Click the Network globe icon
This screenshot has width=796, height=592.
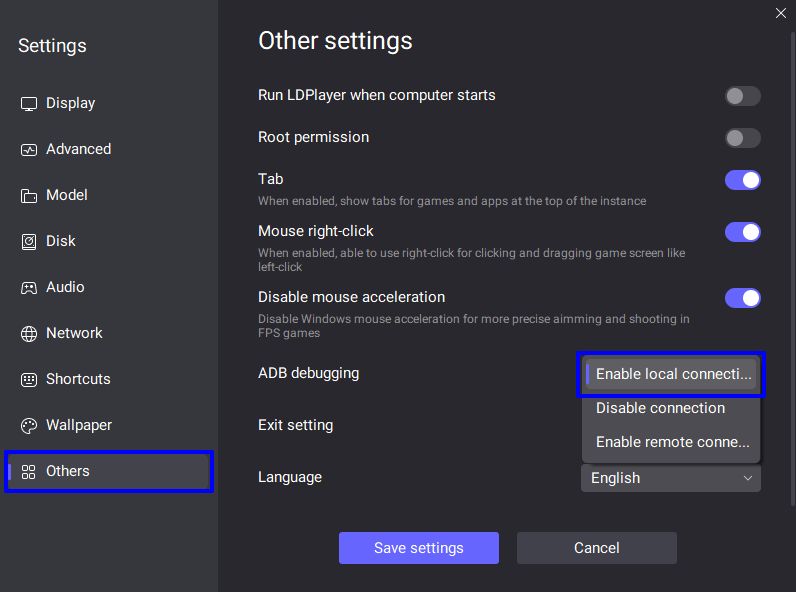tap(29, 334)
